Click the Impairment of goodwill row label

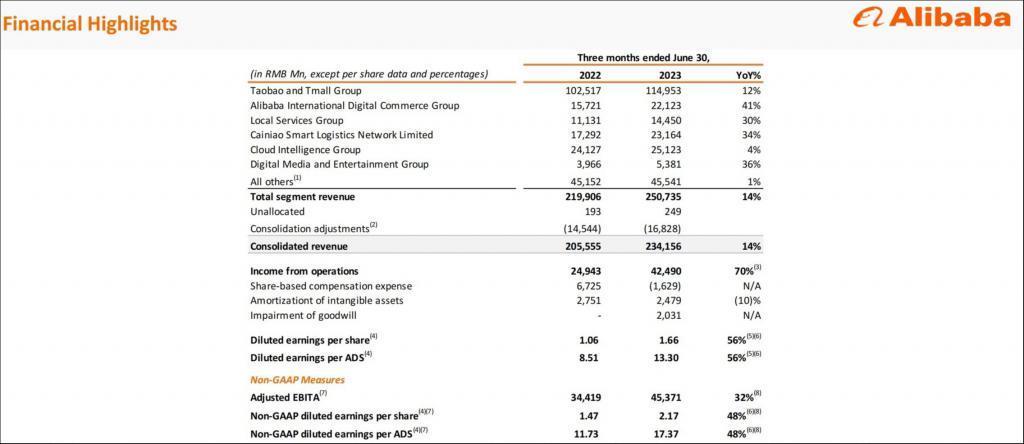[298, 315]
